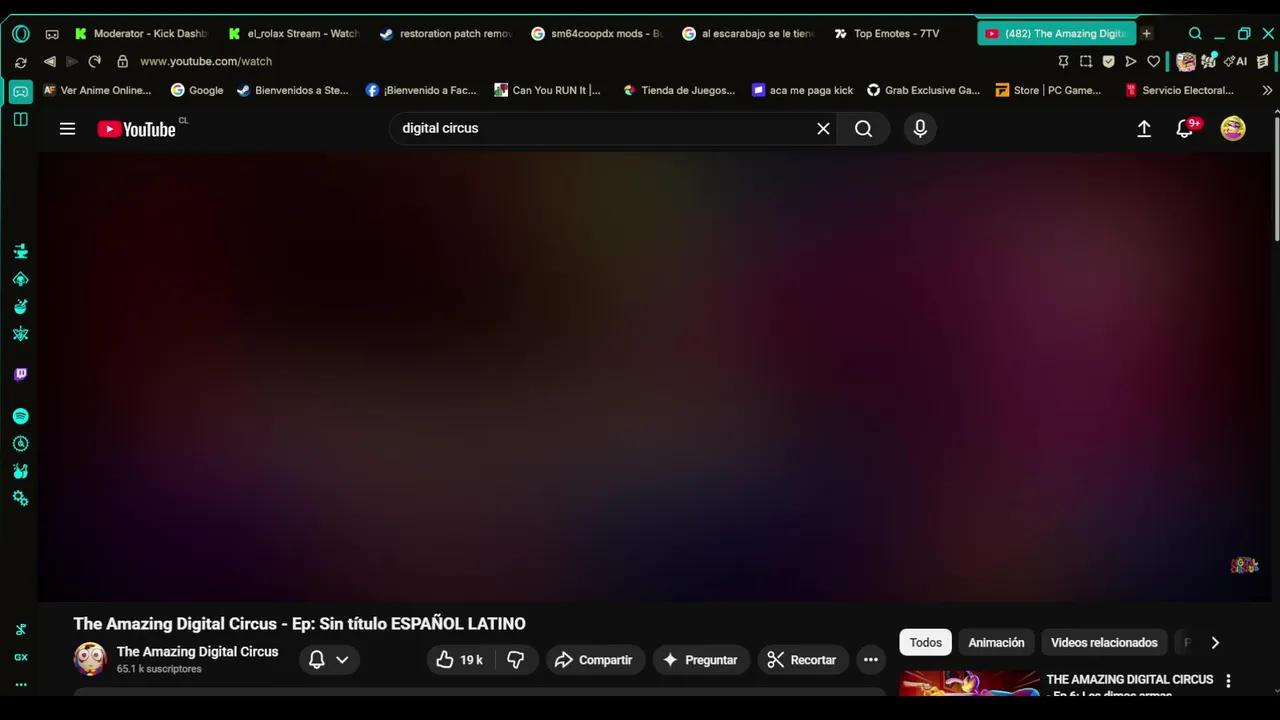
Task: Open The Amazing Digital Circus channel avatar
Action: point(90,659)
